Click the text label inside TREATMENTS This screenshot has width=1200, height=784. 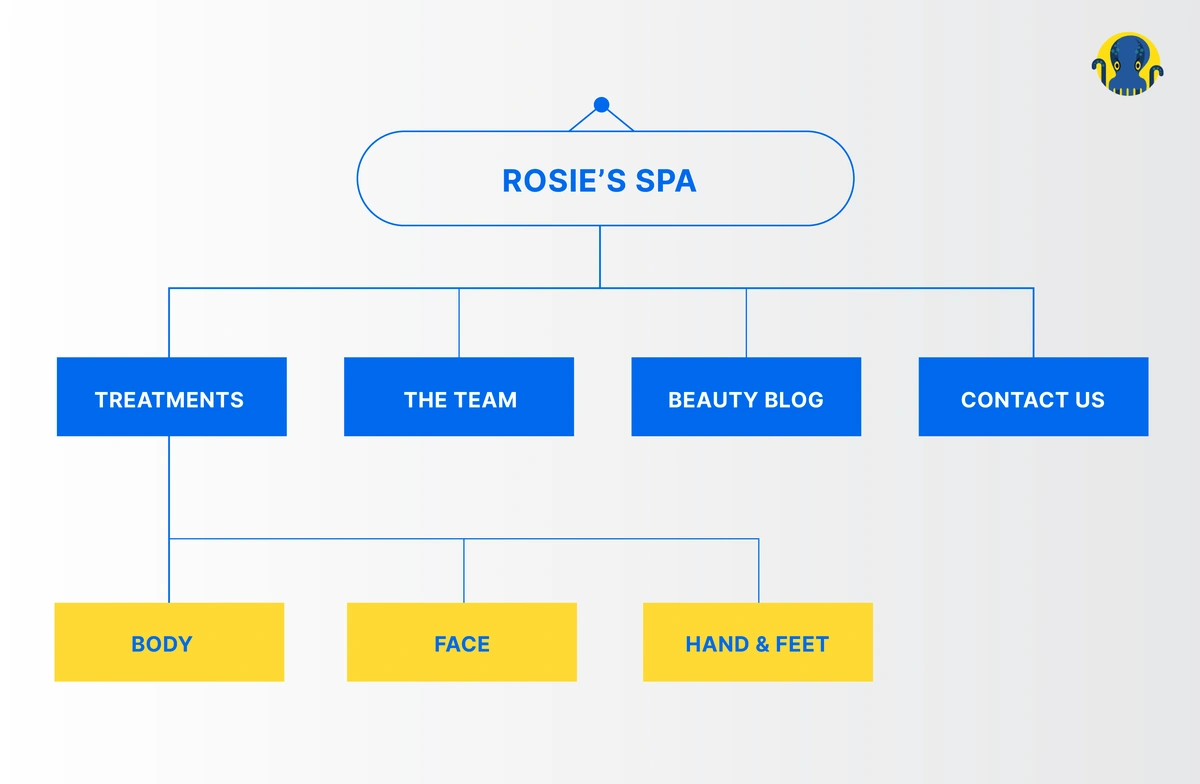coord(169,398)
